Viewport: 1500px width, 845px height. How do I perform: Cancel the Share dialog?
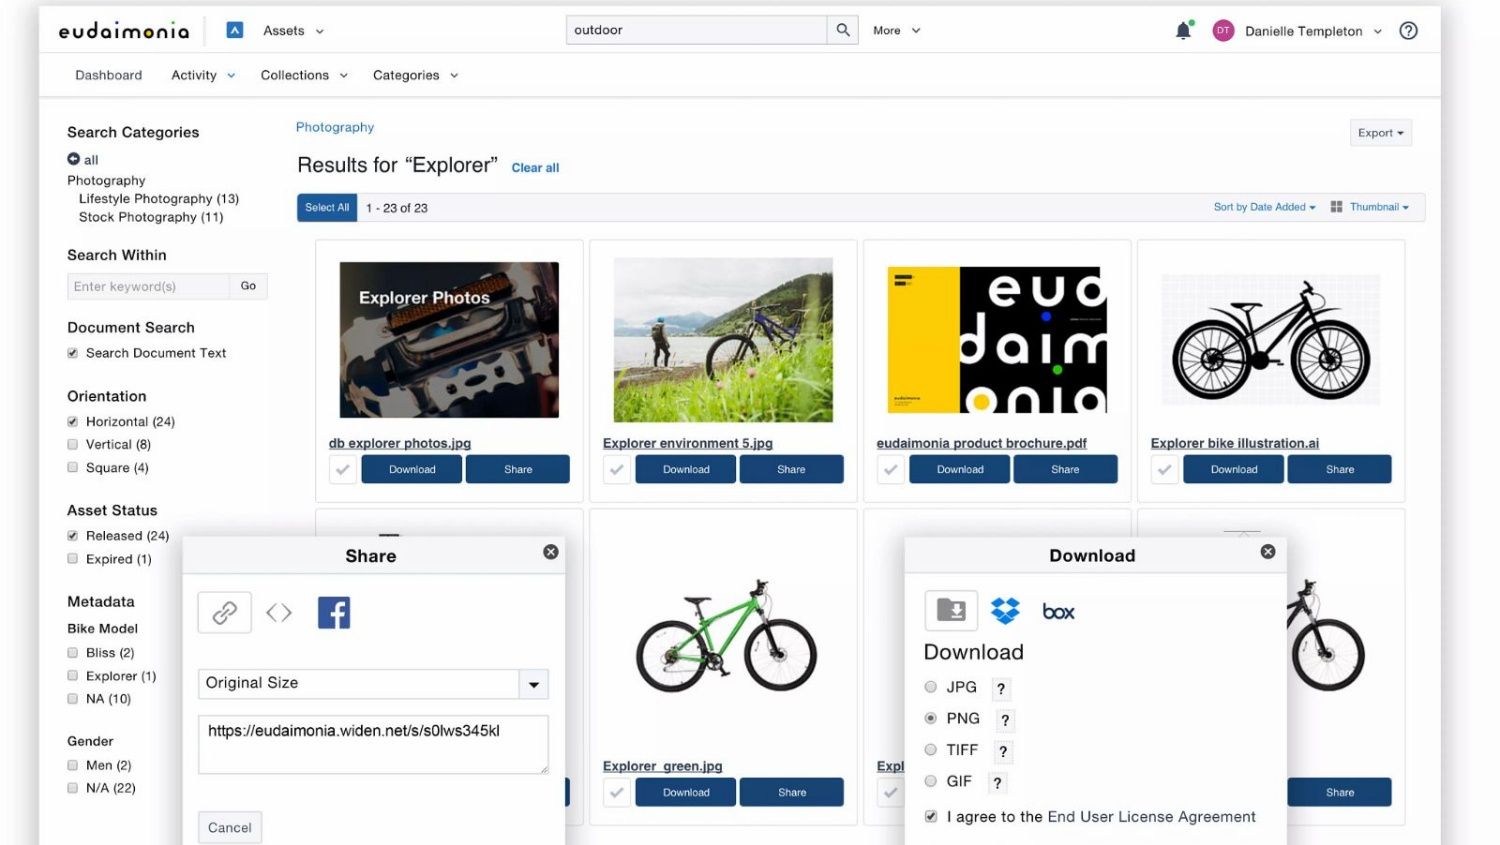click(230, 827)
